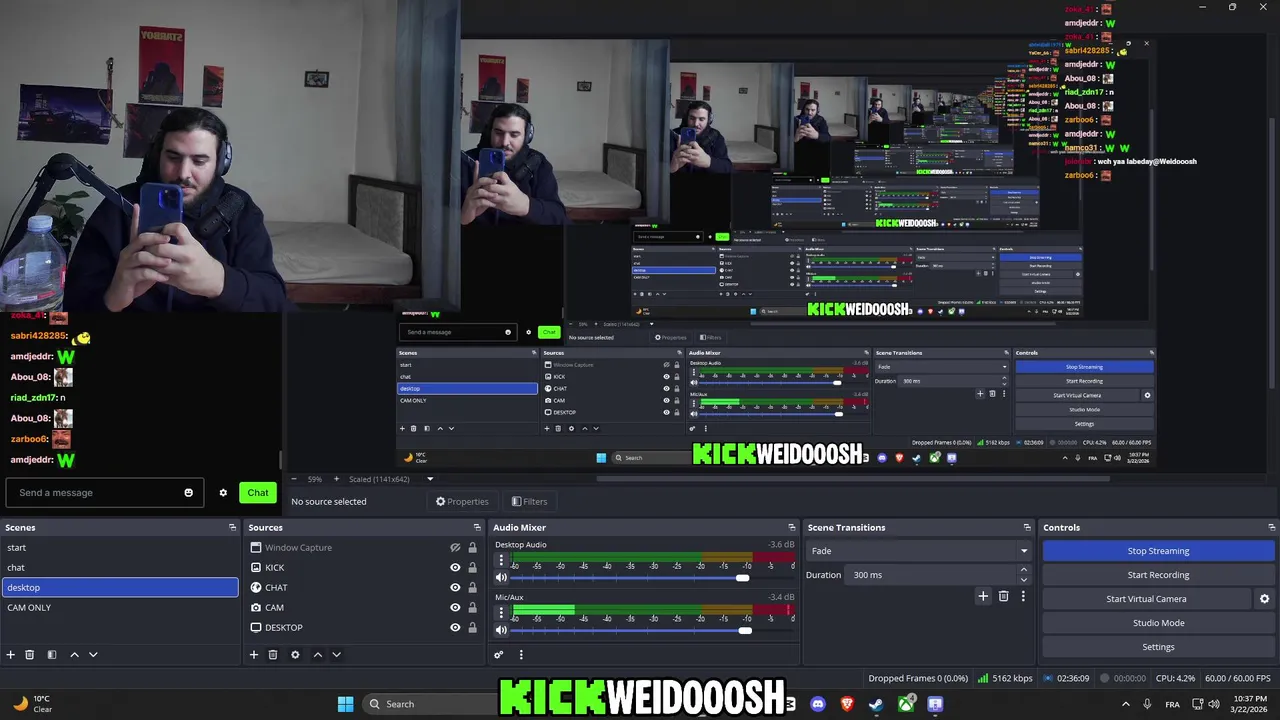Image resolution: width=1280 pixels, height=720 pixels.
Task: Mute Desktop Audio speaker icon
Action: (x=501, y=577)
